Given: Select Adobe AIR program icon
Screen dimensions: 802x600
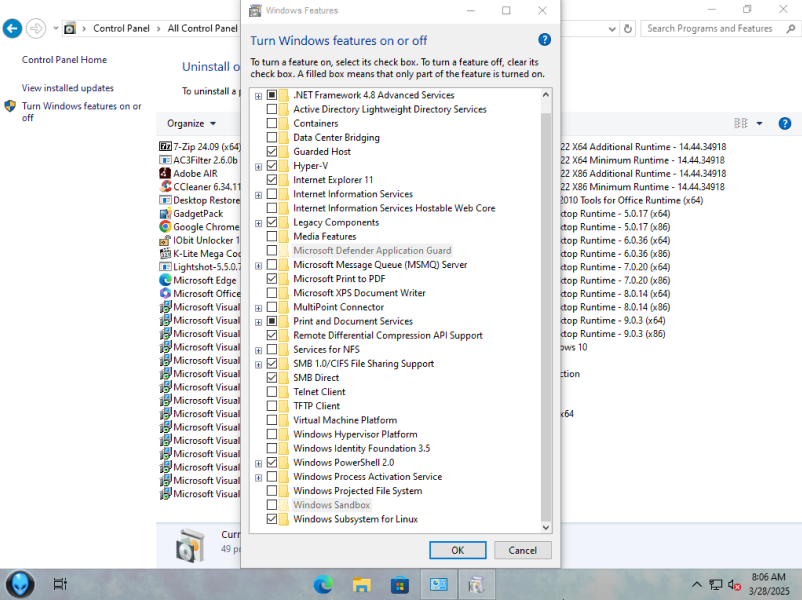Looking at the screenshot, I should click(x=165, y=173).
